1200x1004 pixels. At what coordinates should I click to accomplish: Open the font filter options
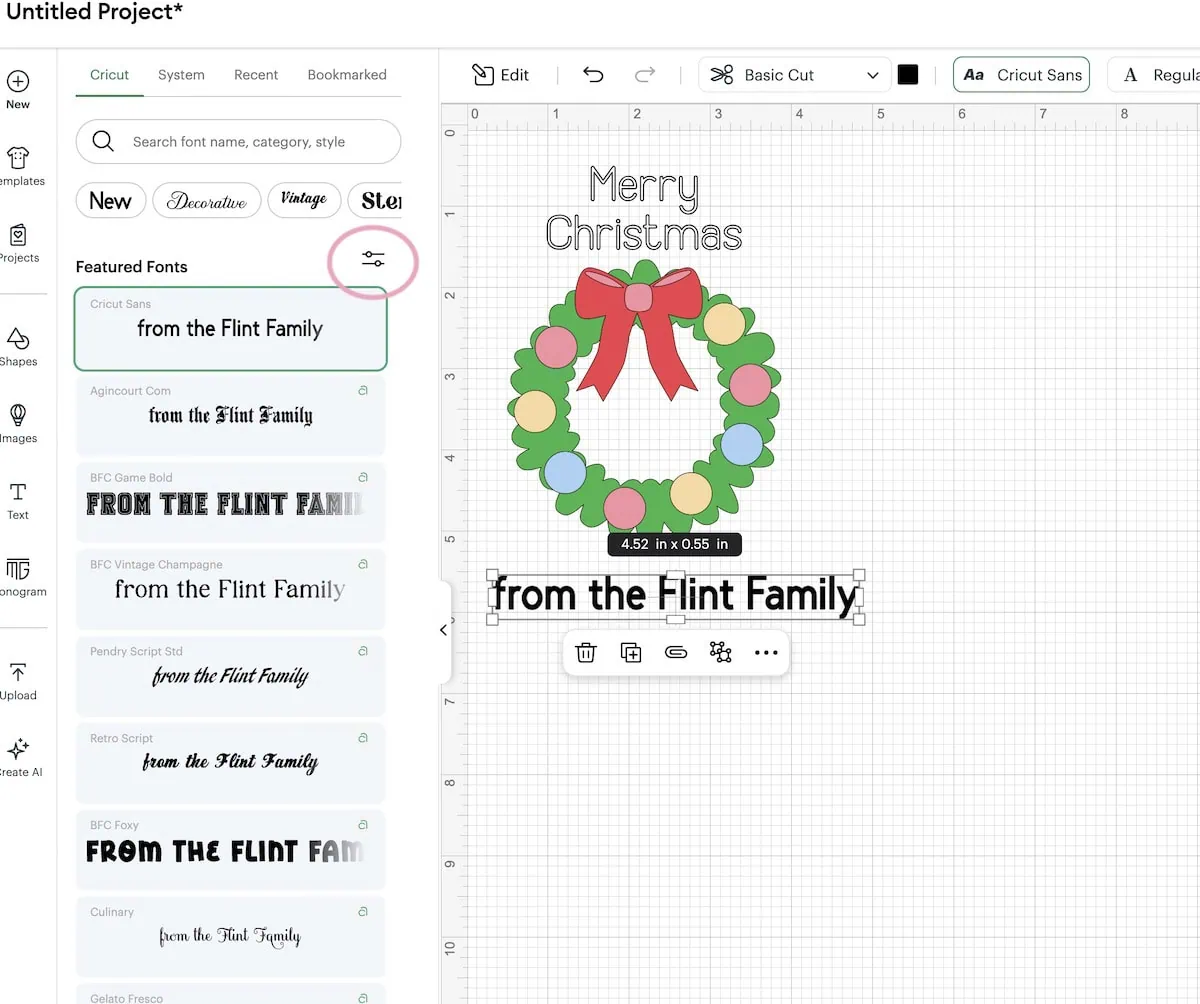(x=373, y=258)
